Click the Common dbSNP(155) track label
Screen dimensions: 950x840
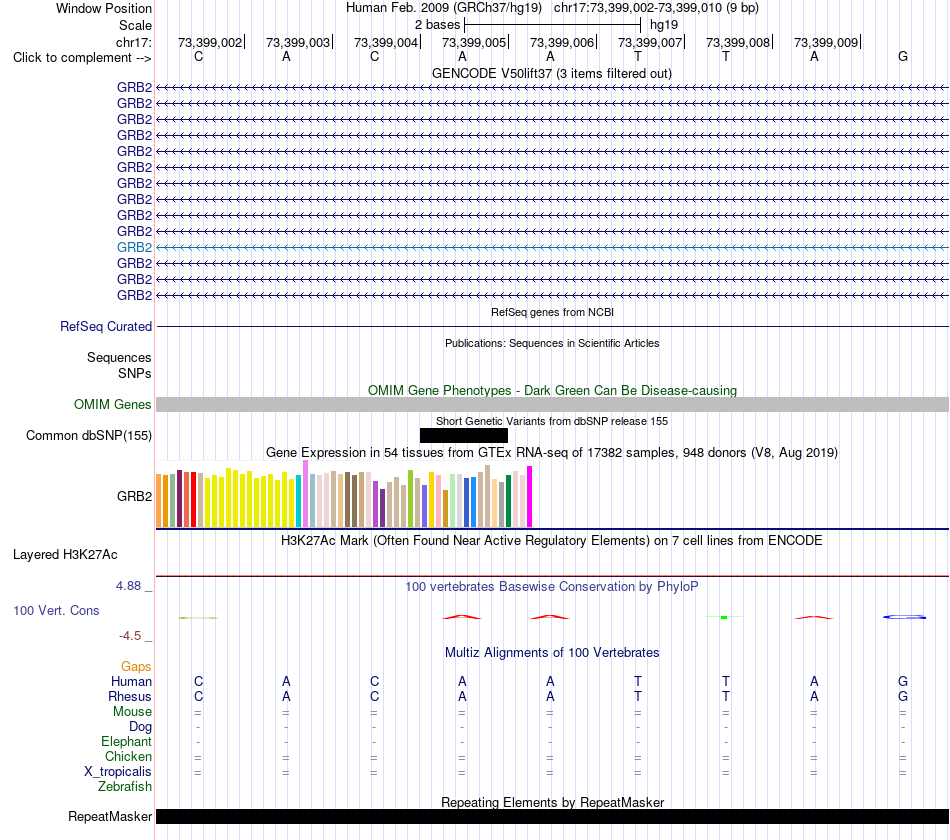click(x=89, y=435)
